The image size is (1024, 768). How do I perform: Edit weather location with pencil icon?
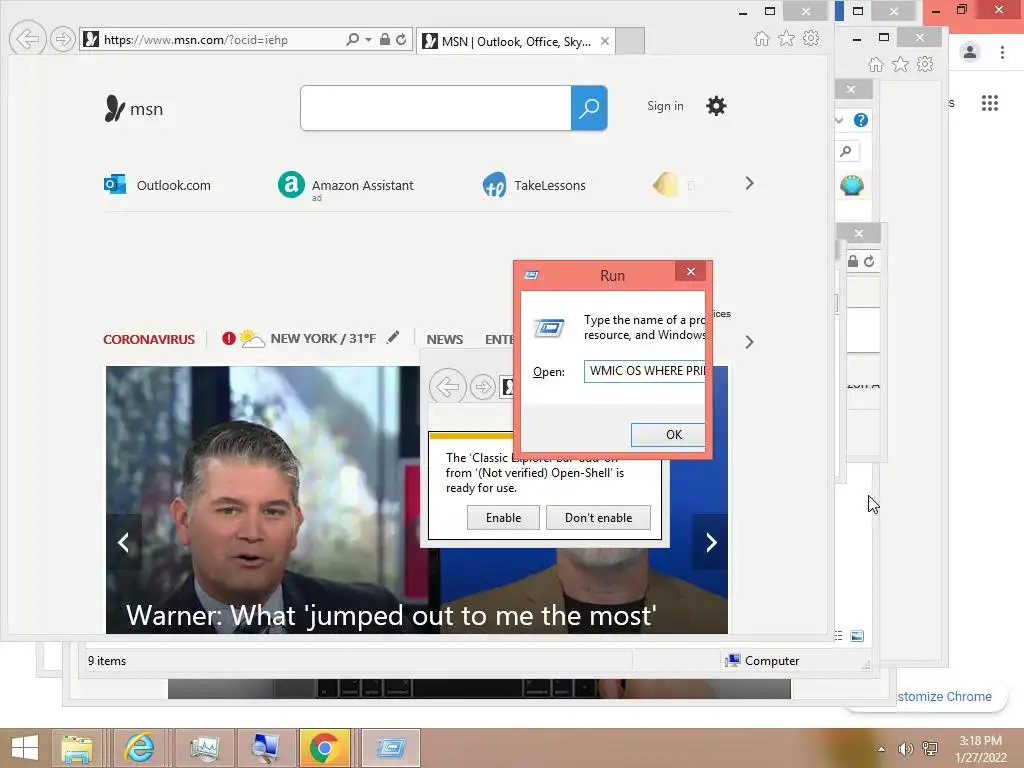point(392,338)
